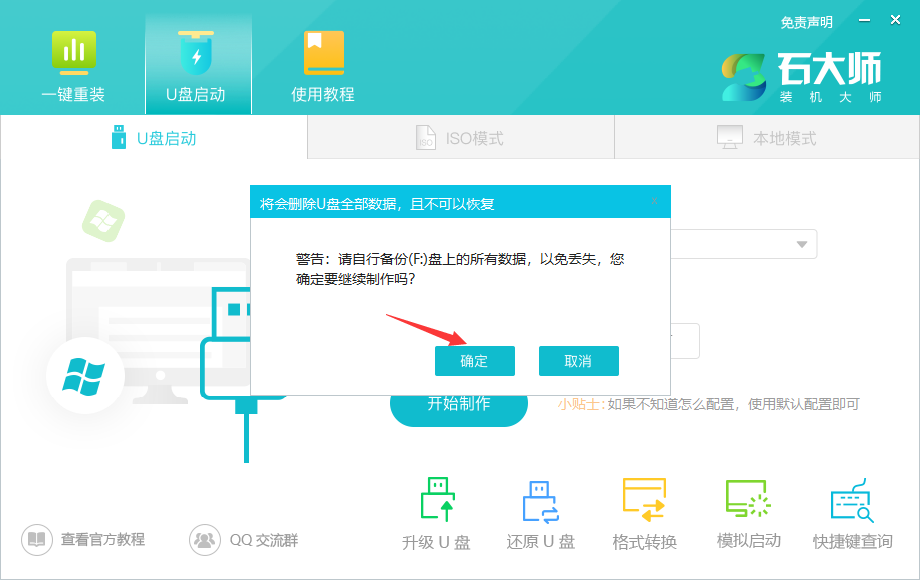
Task: Click the U盘启动 USB boot icon
Action: (197, 62)
